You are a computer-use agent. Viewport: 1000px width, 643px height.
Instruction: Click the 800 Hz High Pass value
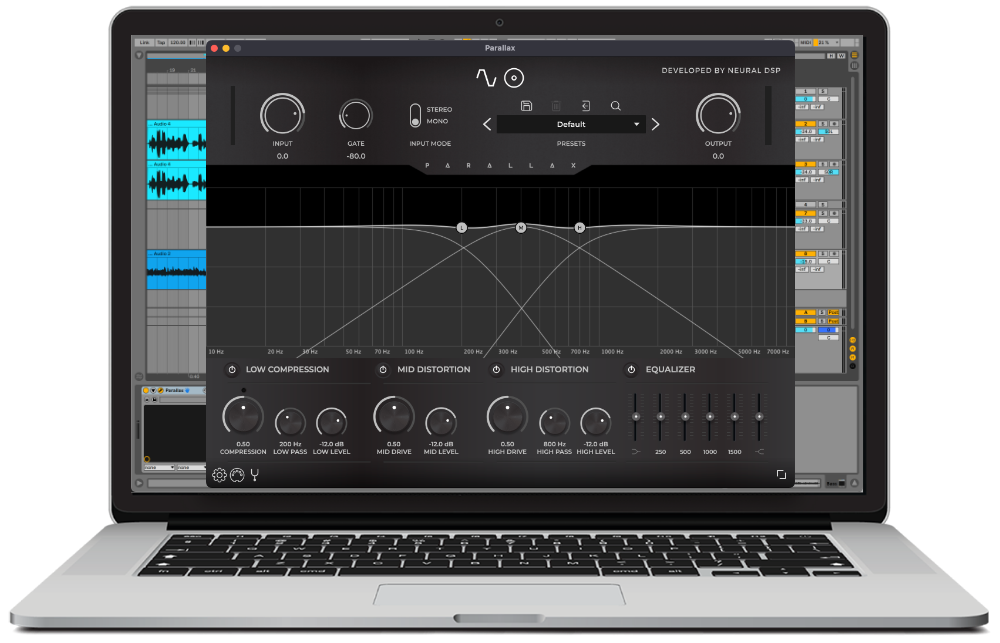click(554, 444)
